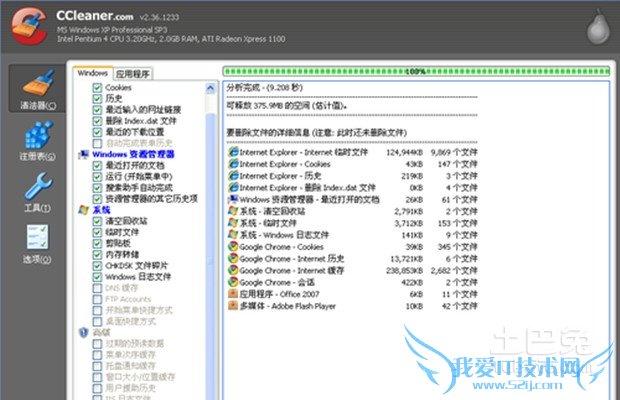Open the Registry (注册表) section
The image size is (620, 400).
click(38, 140)
